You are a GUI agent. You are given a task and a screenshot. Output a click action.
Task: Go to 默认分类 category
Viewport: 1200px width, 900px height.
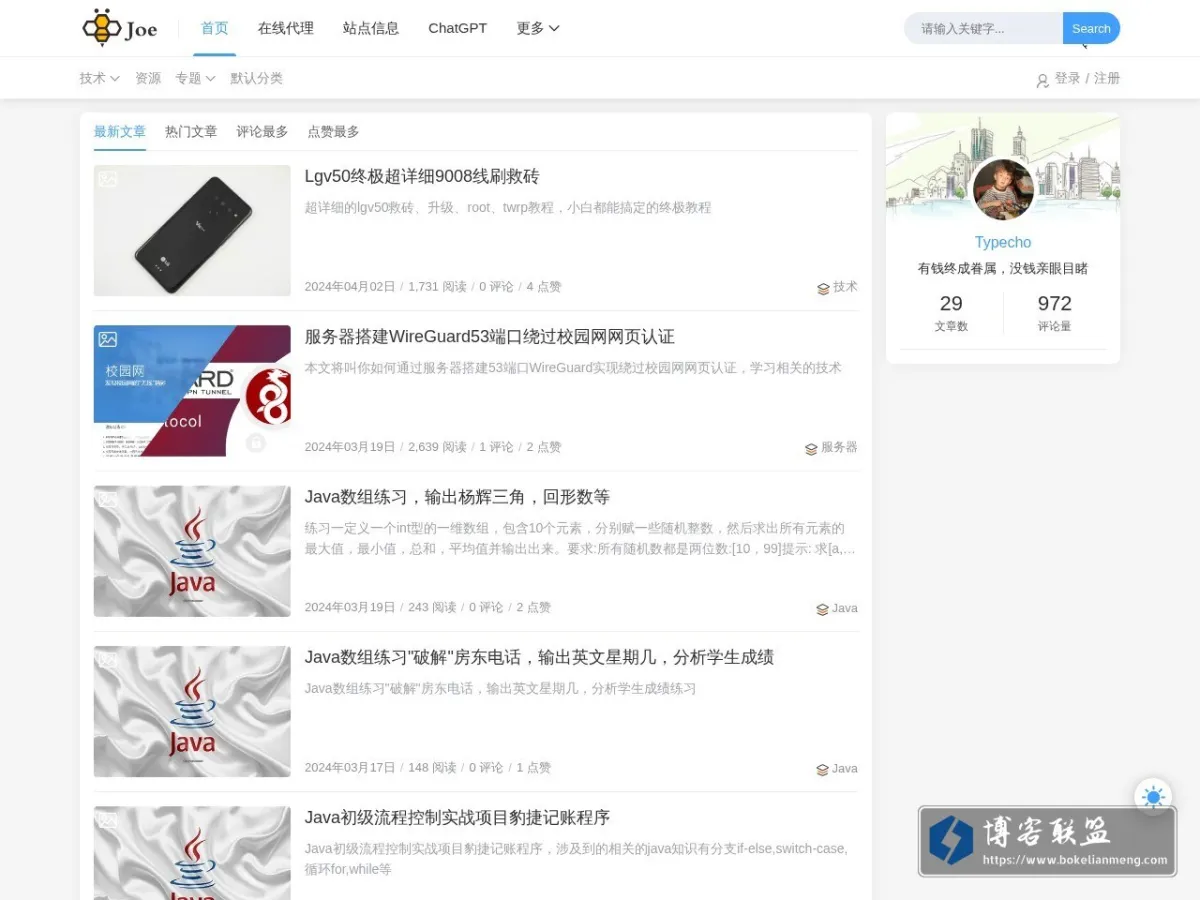click(257, 78)
